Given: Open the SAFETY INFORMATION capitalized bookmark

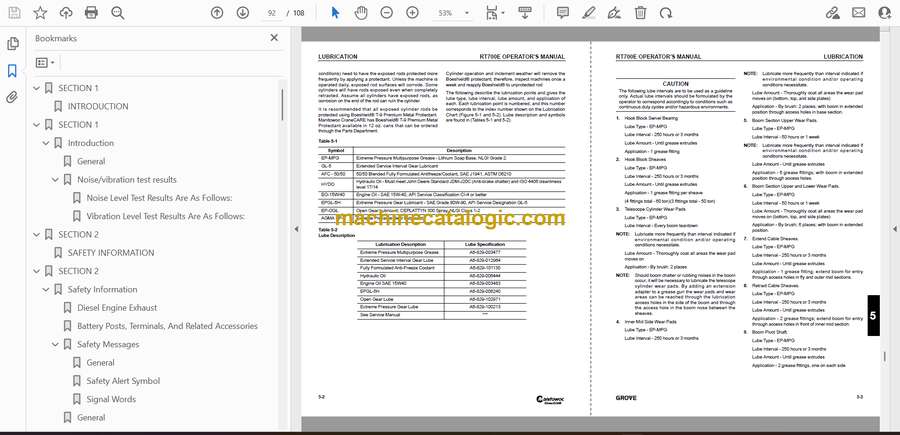Looking at the screenshot, I should pyautogui.click(x=111, y=253).
